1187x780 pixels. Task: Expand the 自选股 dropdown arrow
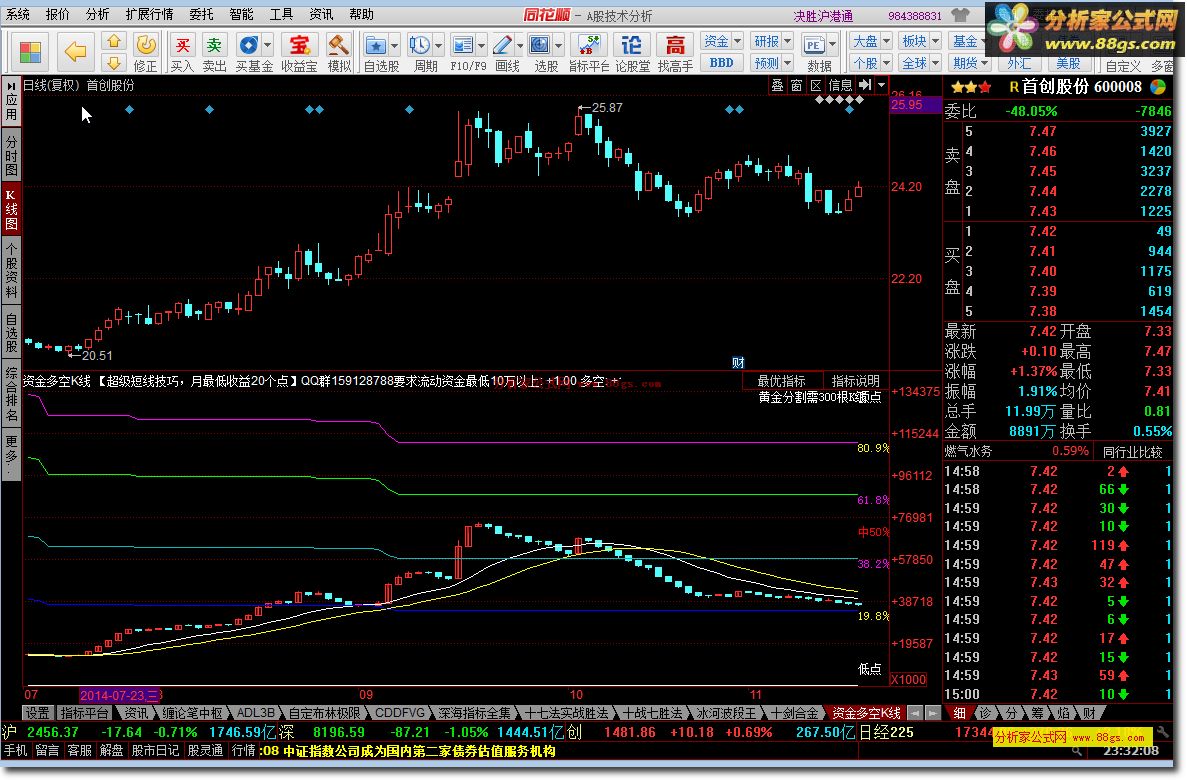coord(394,45)
